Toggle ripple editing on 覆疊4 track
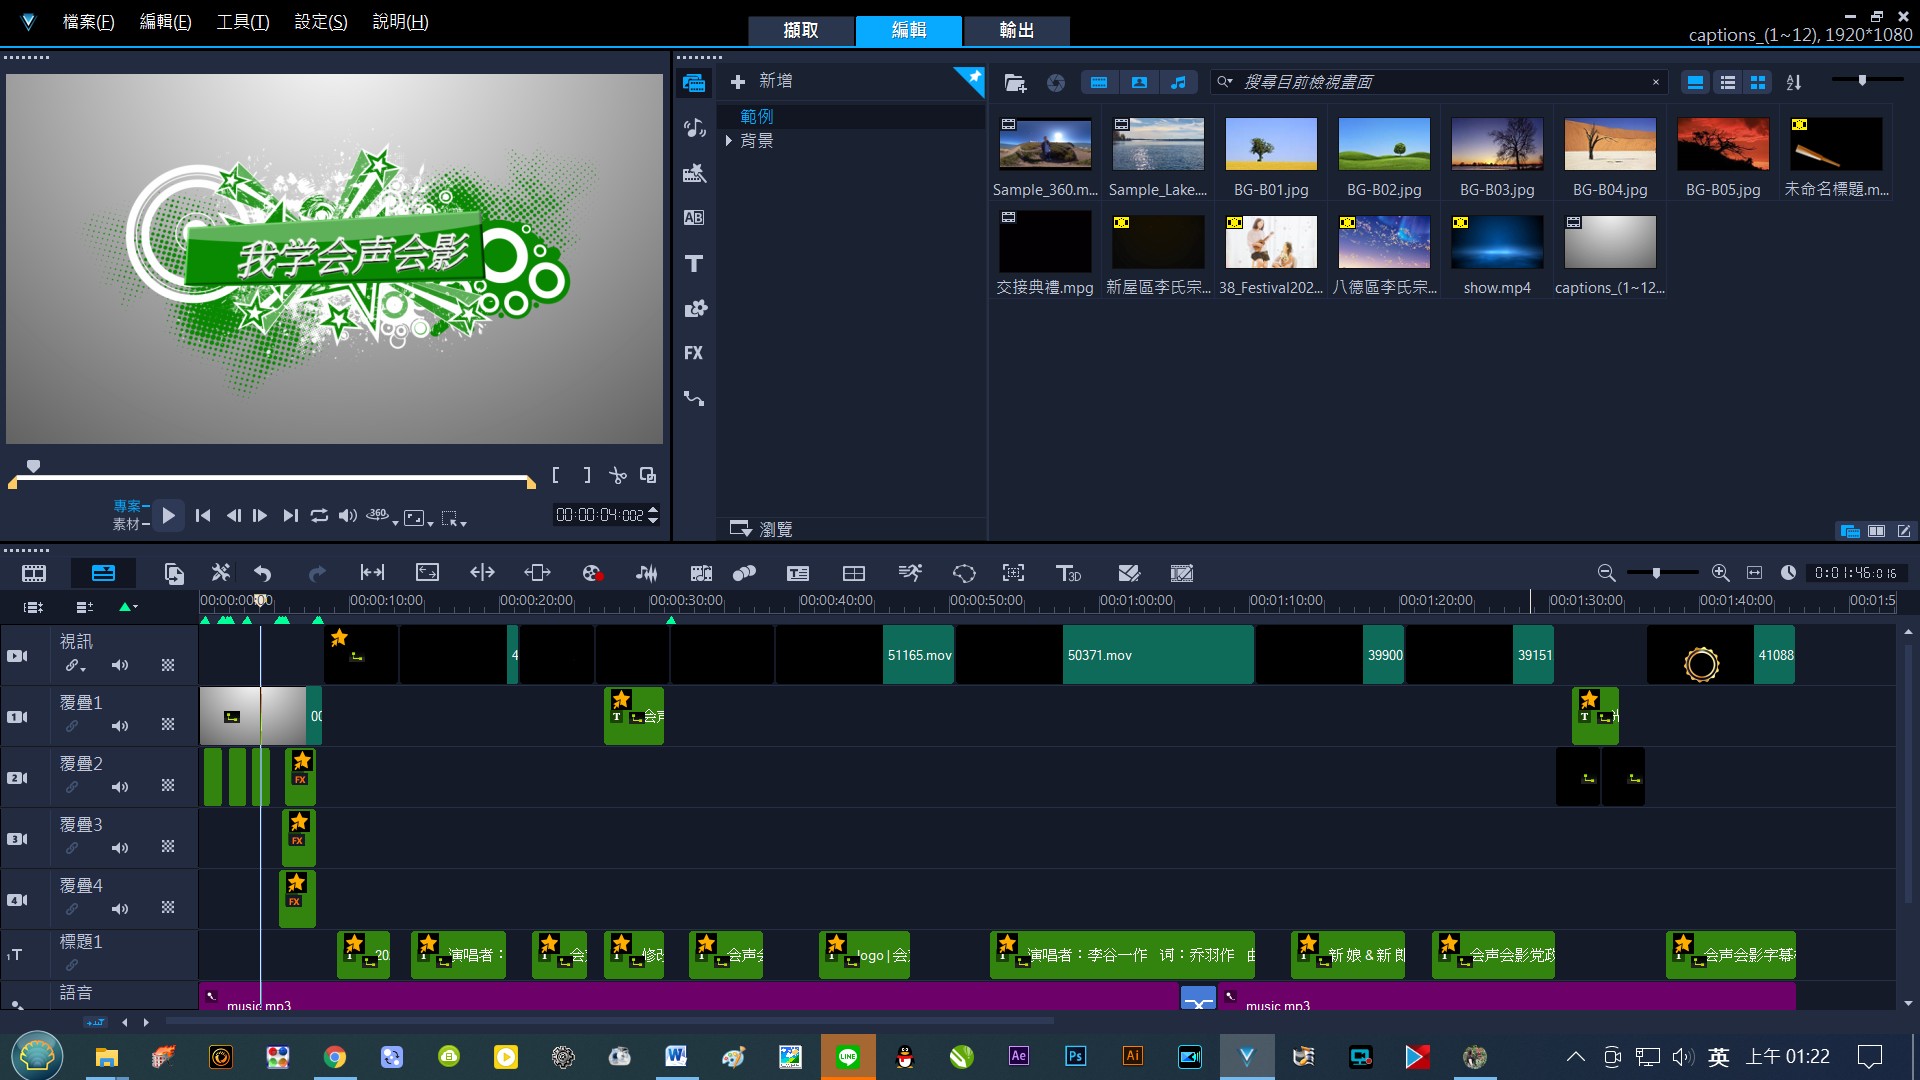This screenshot has height=1080, width=1920. click(x=72, y=909)
